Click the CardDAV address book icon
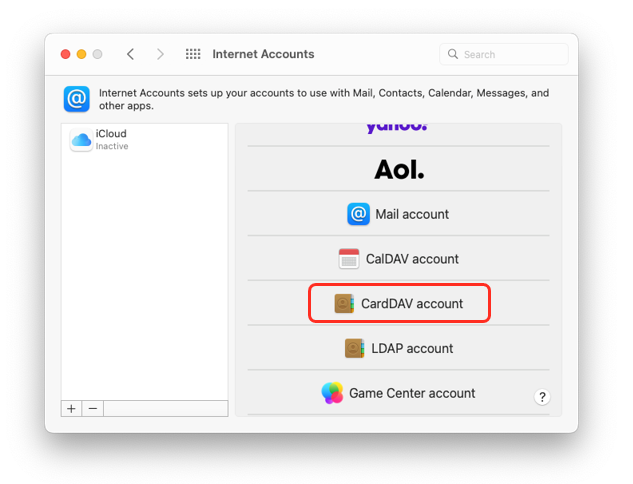This screenshot has height=484, width=633. point(345,303)
